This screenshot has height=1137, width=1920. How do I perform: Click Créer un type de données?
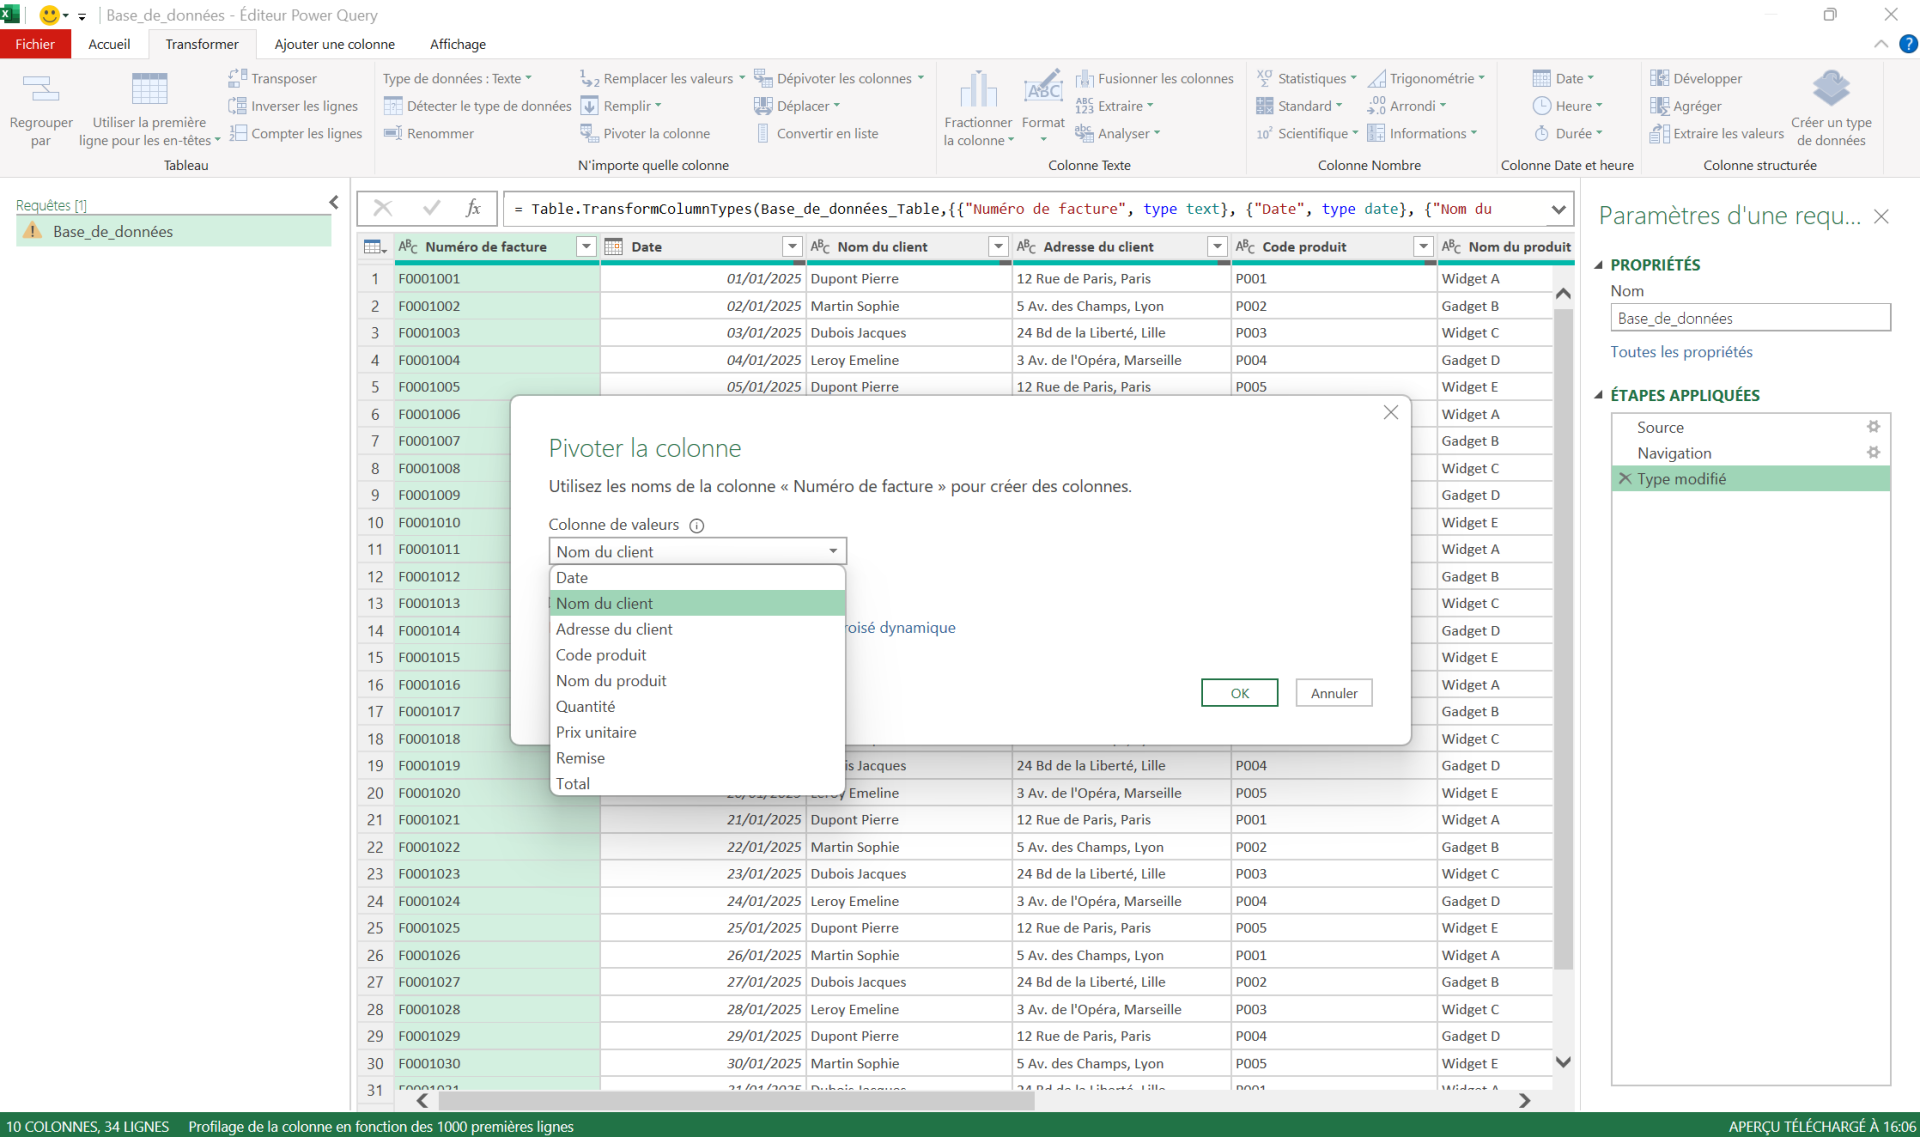[1831, 108]
